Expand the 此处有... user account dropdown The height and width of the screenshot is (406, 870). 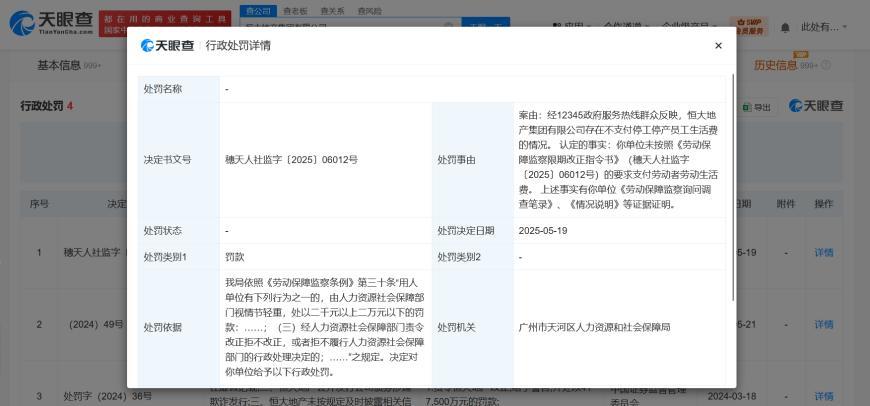(x=824, y=27)
